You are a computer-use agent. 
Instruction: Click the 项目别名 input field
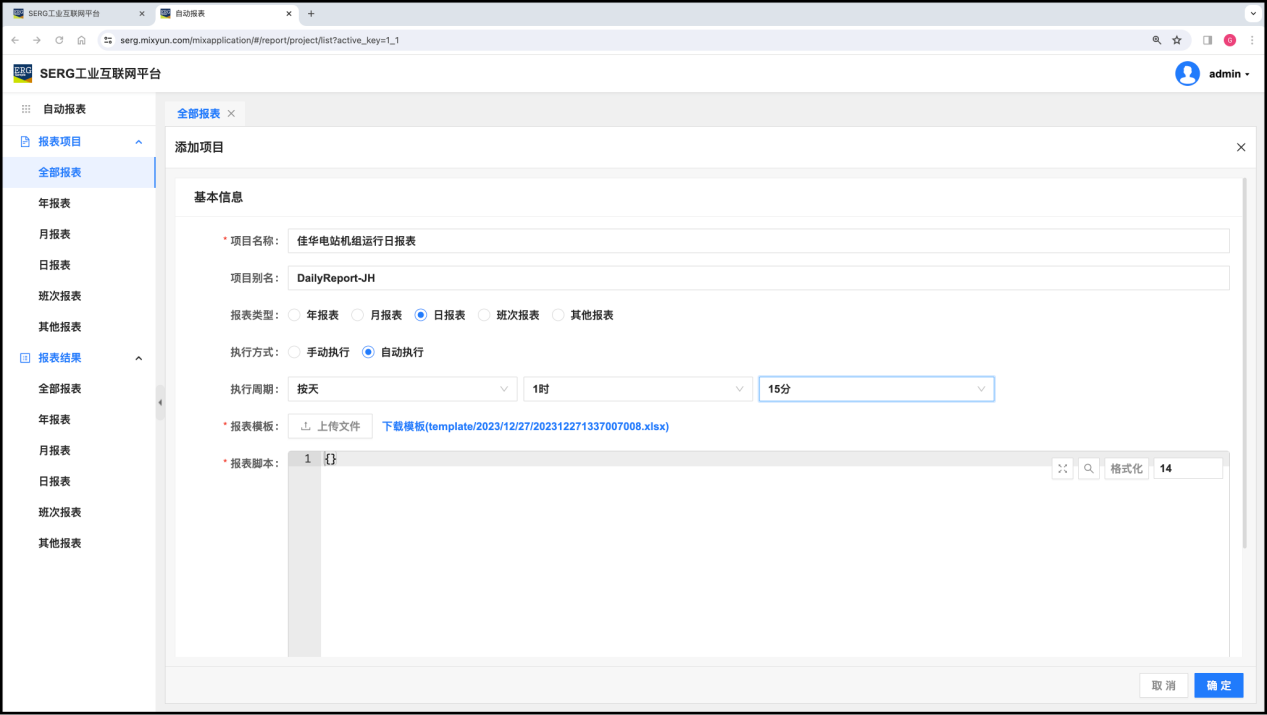point(757,278)
